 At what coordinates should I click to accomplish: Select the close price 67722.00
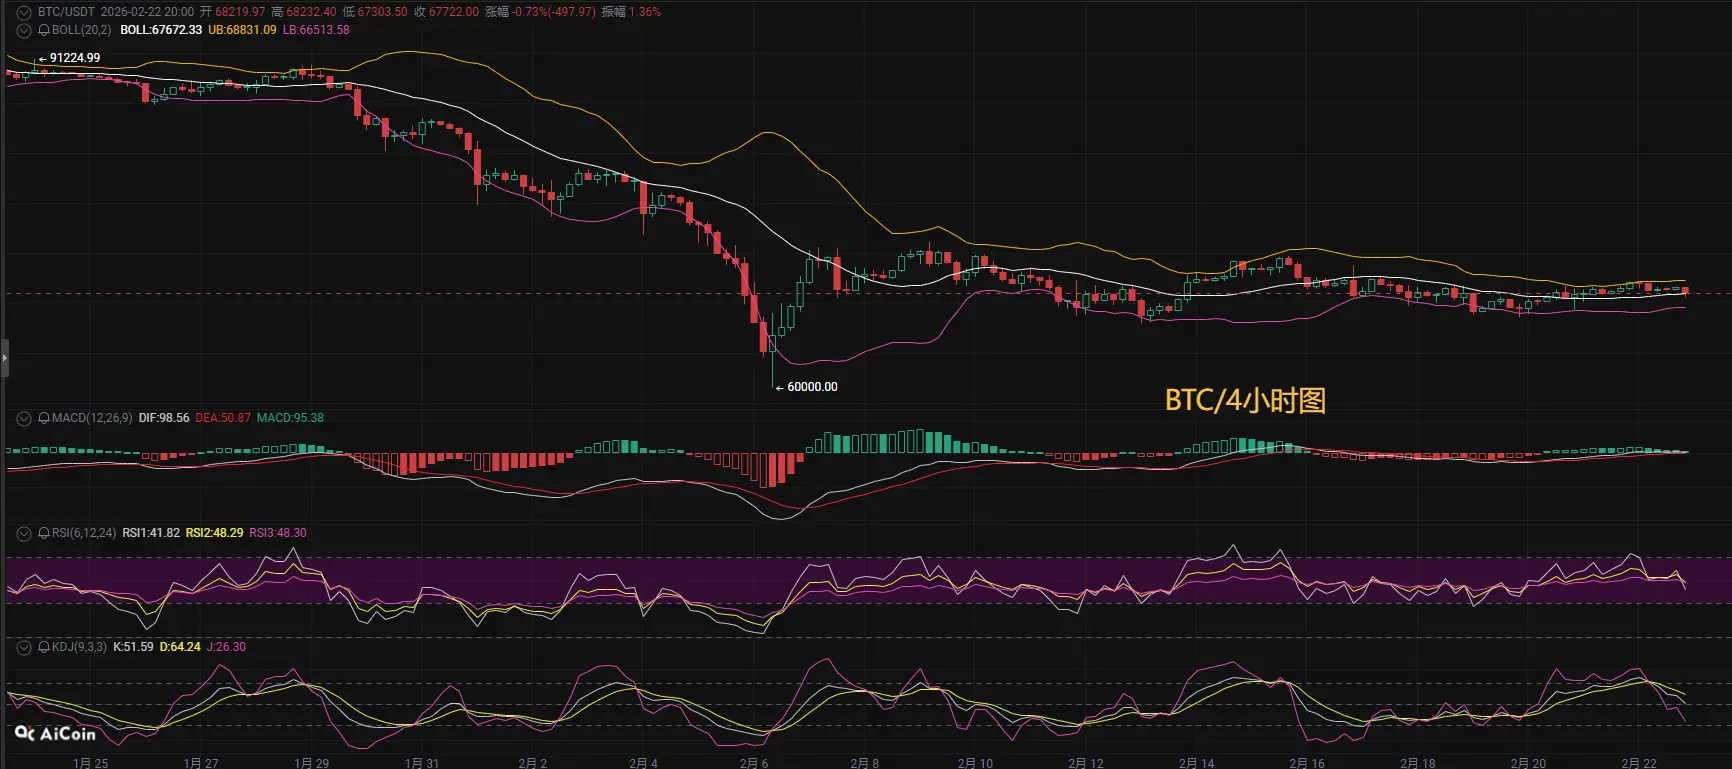pos(454,12)
